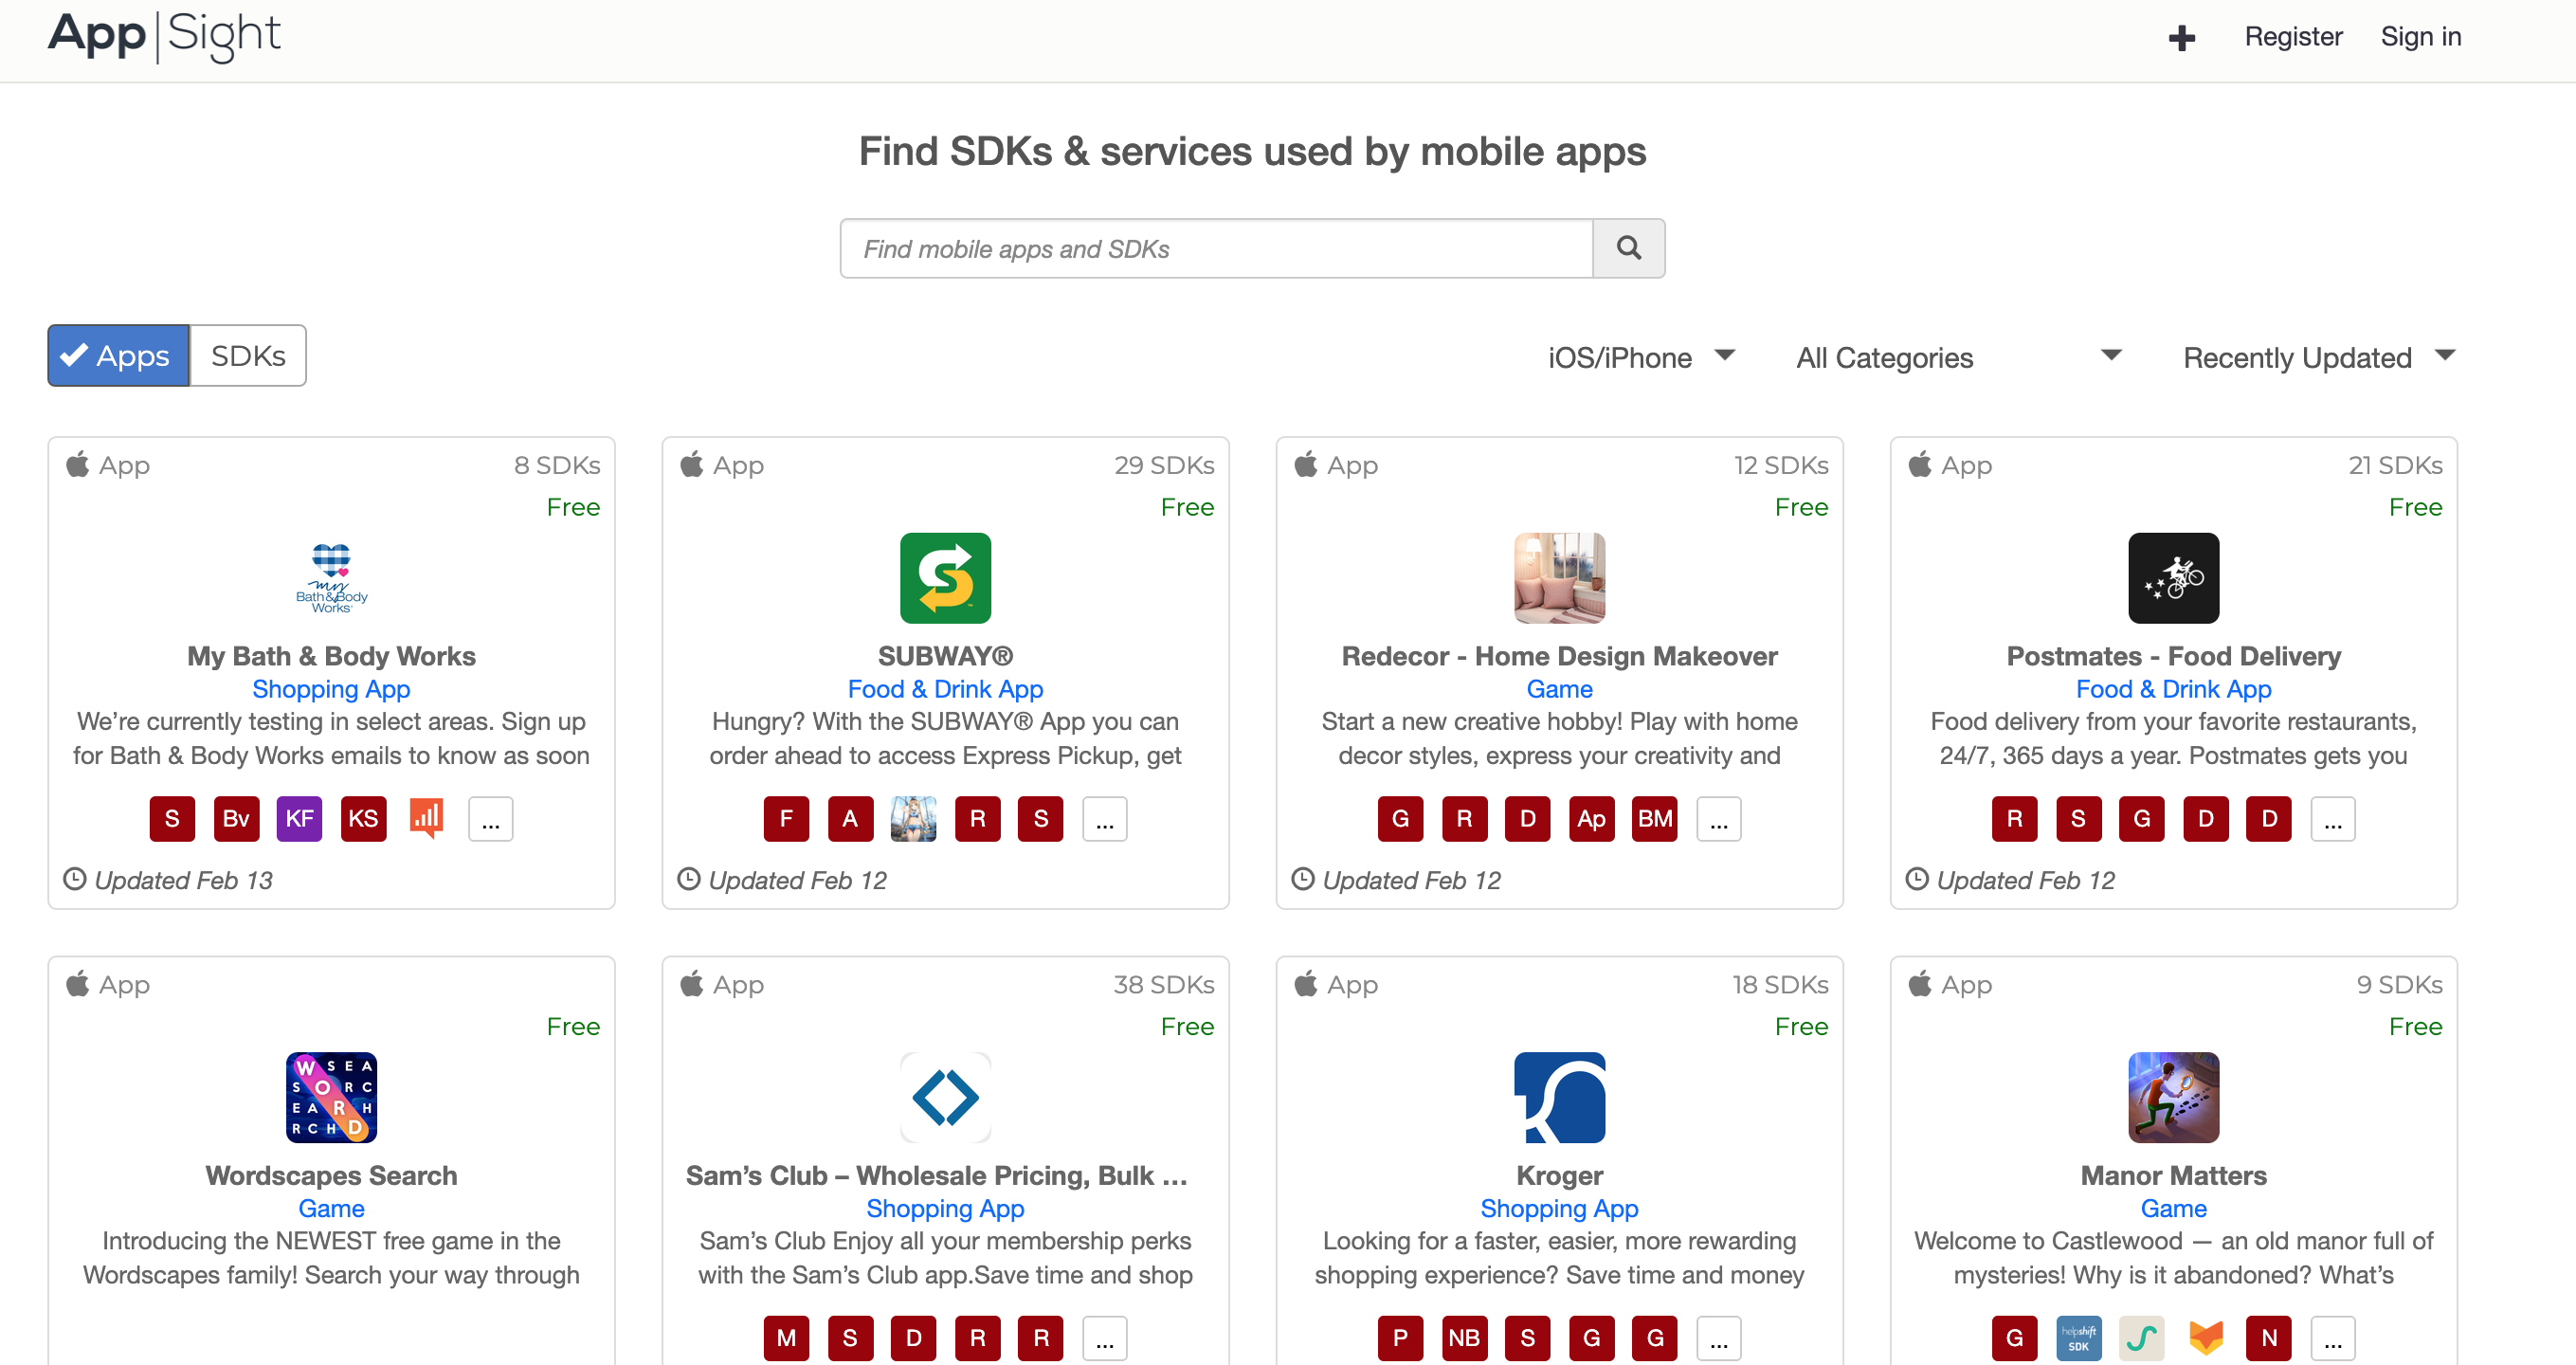Click the M SDK badge in Sam's Club card
This screenshot has height=1365, width=2576.
tap(786, 1338)
